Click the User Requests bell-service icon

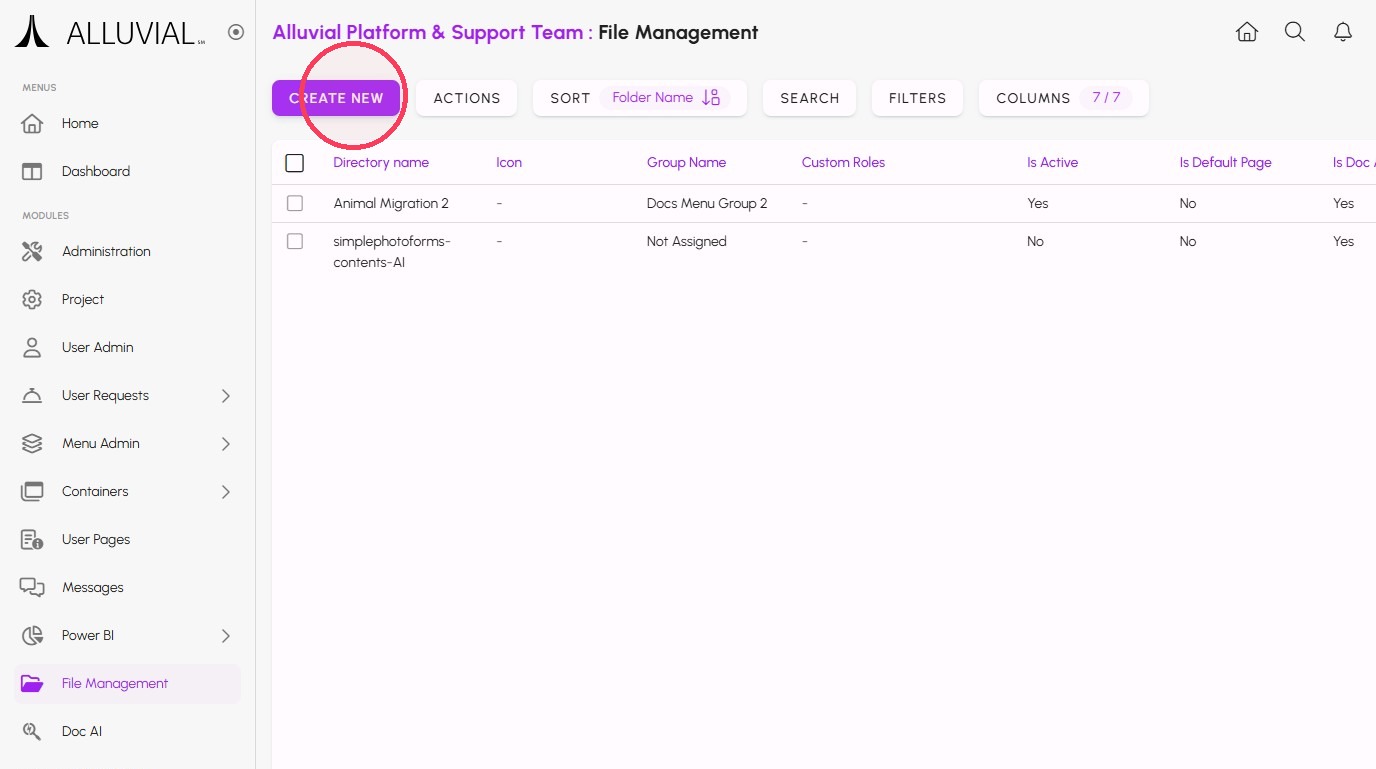[32, 396]
